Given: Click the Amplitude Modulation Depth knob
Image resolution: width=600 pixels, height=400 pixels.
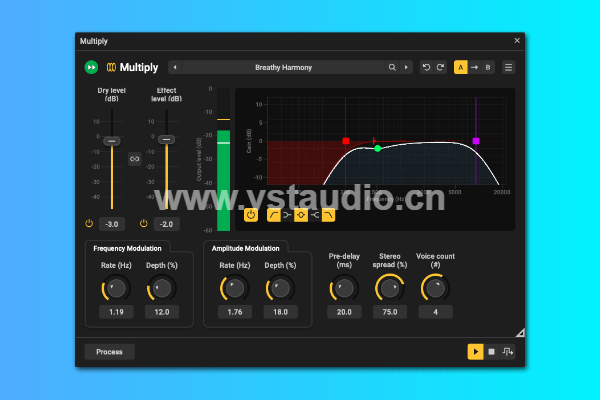Looking at the screenshot, I should tap(280, 288).
